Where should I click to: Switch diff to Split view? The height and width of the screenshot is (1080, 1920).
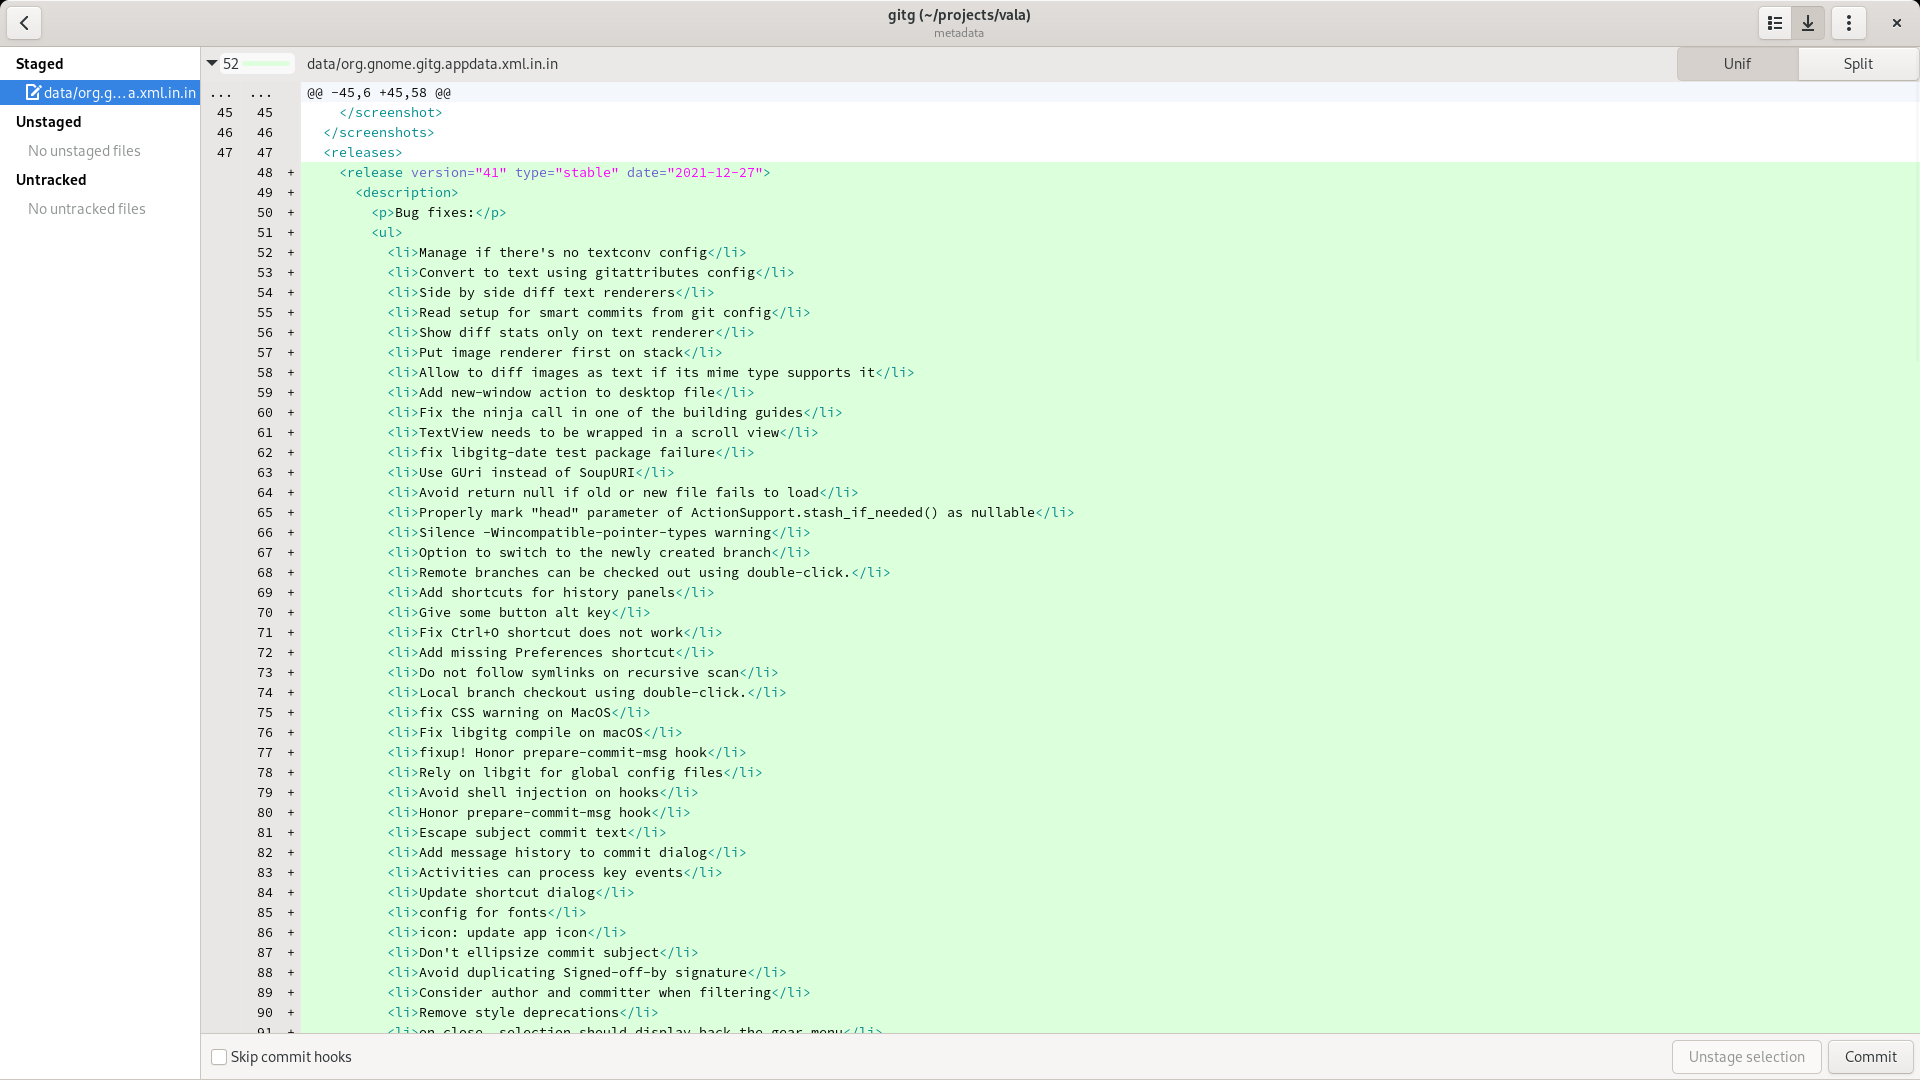pyautogui.click(x=1858, y=63)
